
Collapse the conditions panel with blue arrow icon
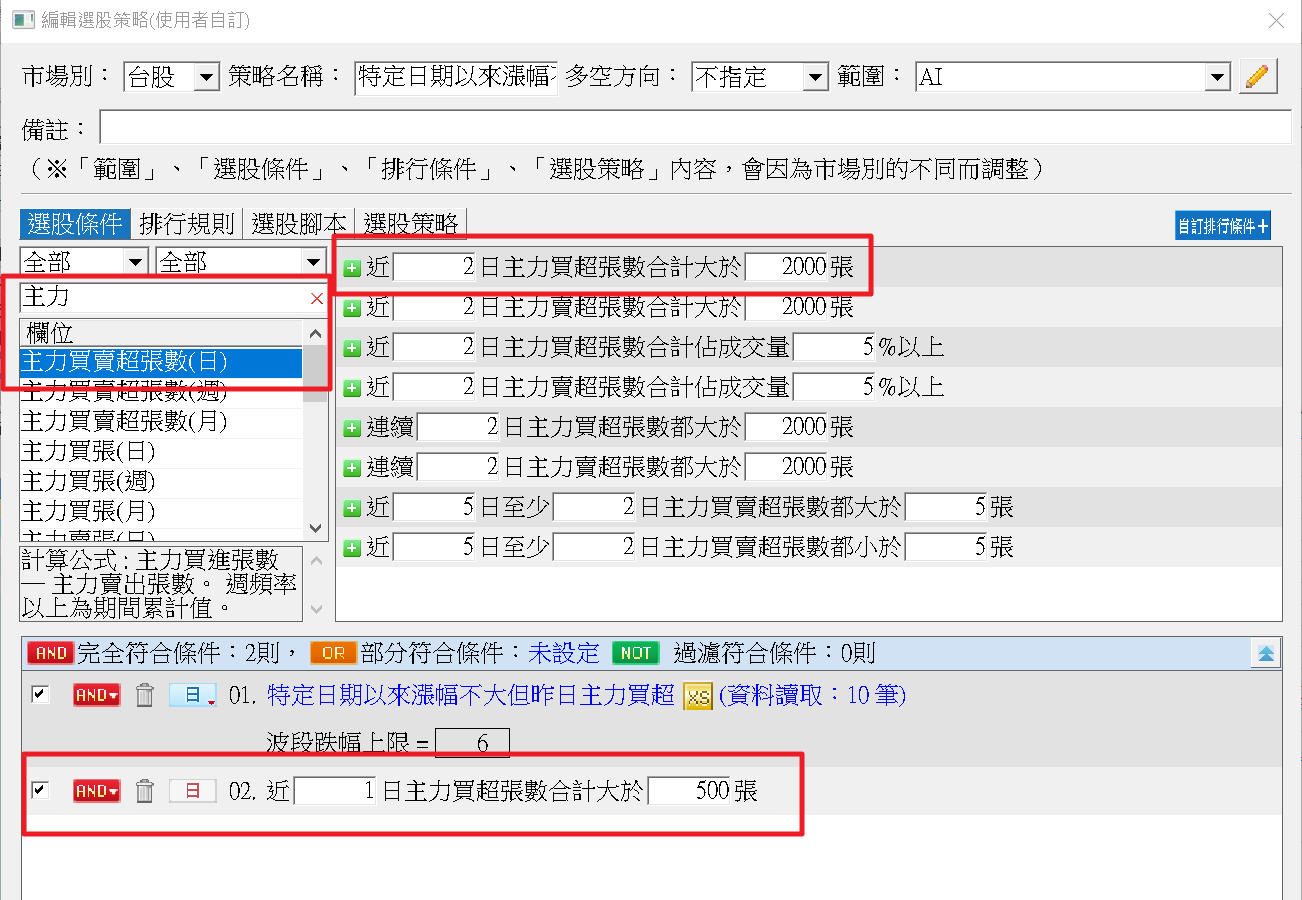1265,654
